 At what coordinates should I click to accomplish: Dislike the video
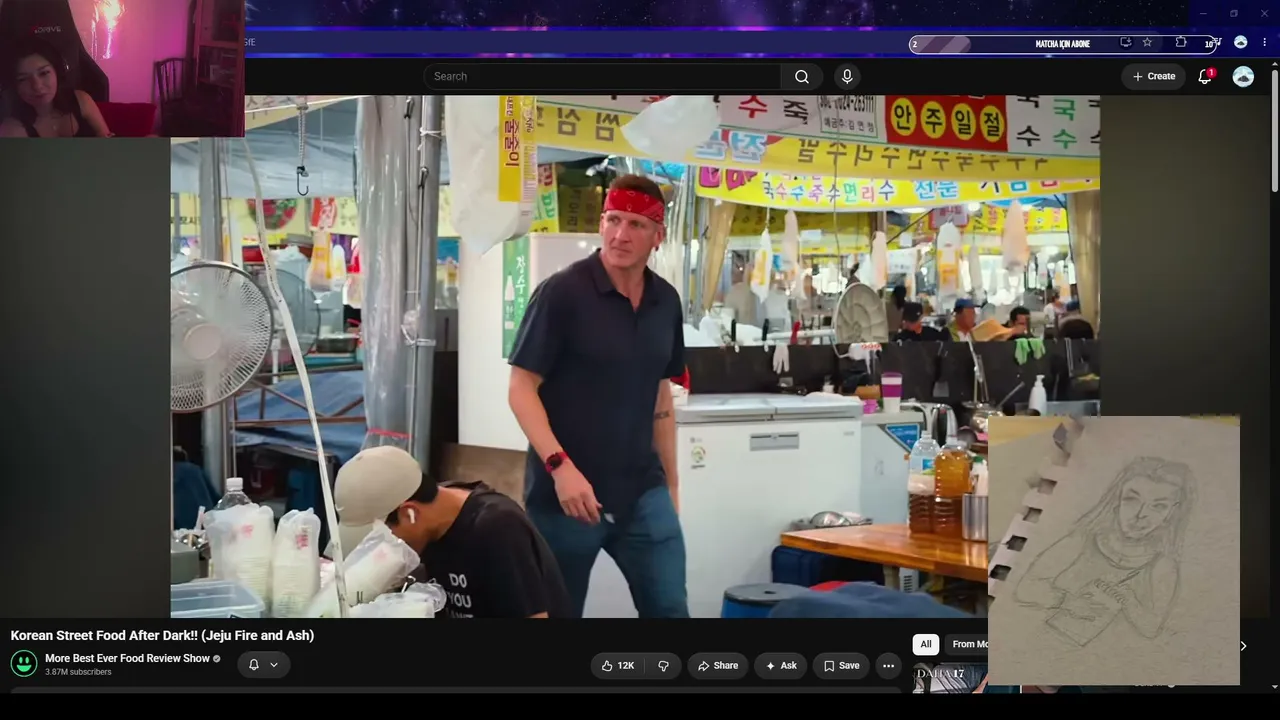[663, 665]
